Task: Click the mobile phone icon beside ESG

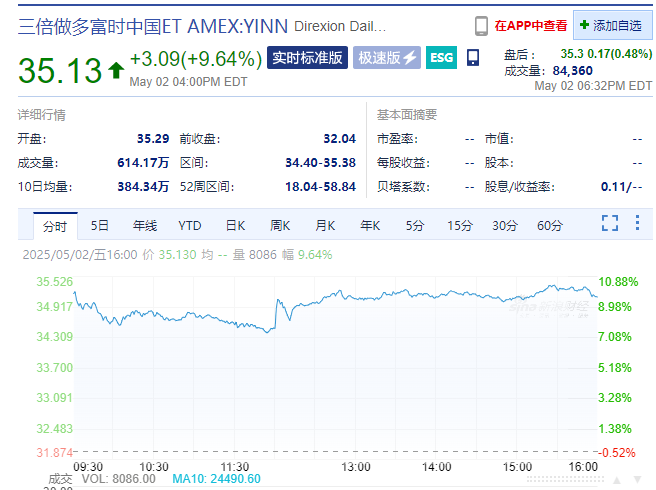Action: click(473, 58)
